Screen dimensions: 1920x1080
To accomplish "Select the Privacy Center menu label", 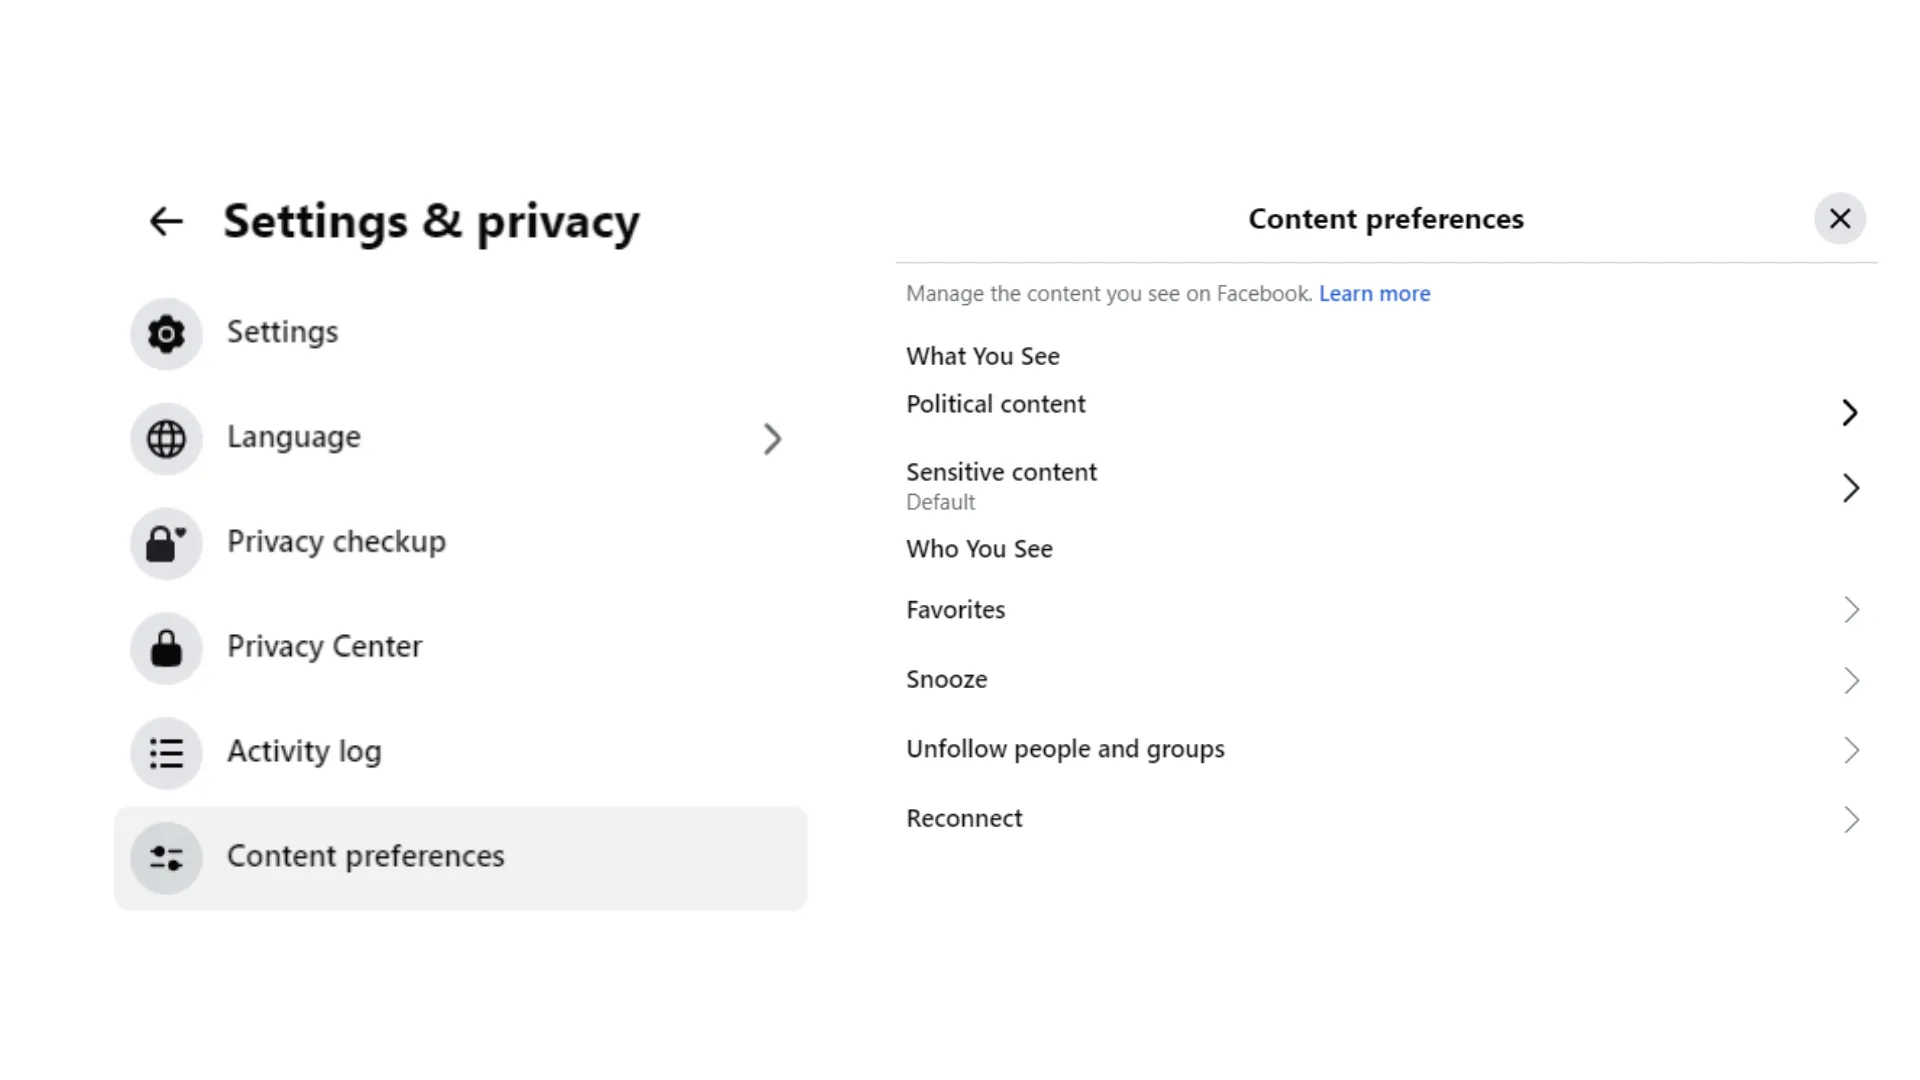I will (324, 647).
